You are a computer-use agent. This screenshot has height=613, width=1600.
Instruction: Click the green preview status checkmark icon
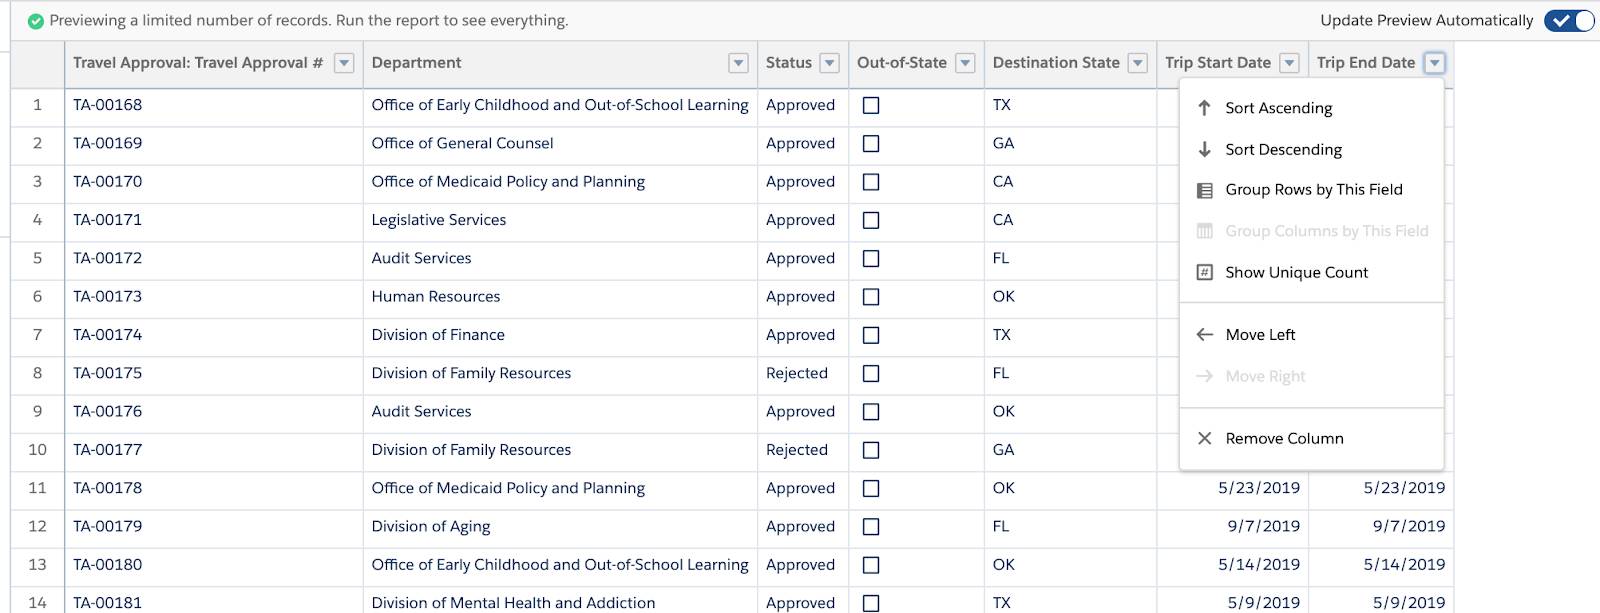click(x=36, y=21)
